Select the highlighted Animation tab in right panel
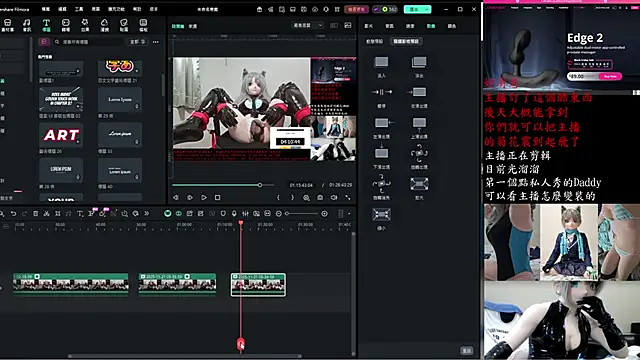 [431, 26]
